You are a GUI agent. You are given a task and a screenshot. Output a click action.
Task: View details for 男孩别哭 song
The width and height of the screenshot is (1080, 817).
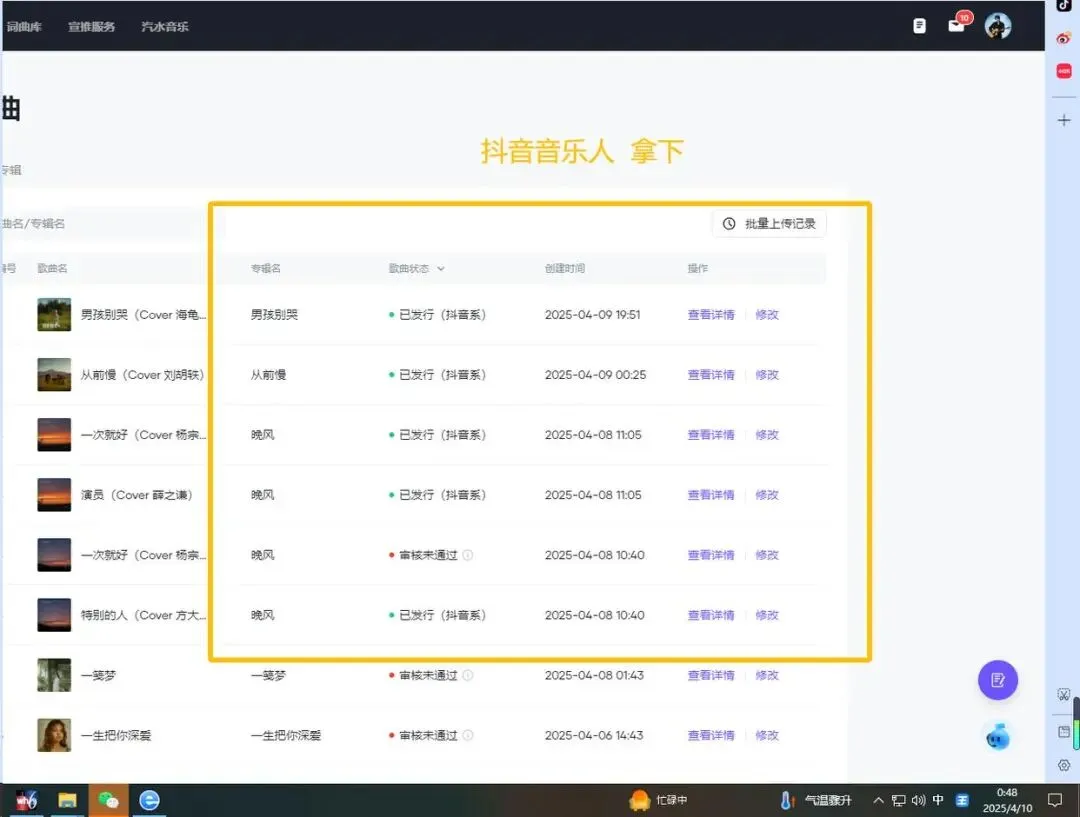click(711, 315)
